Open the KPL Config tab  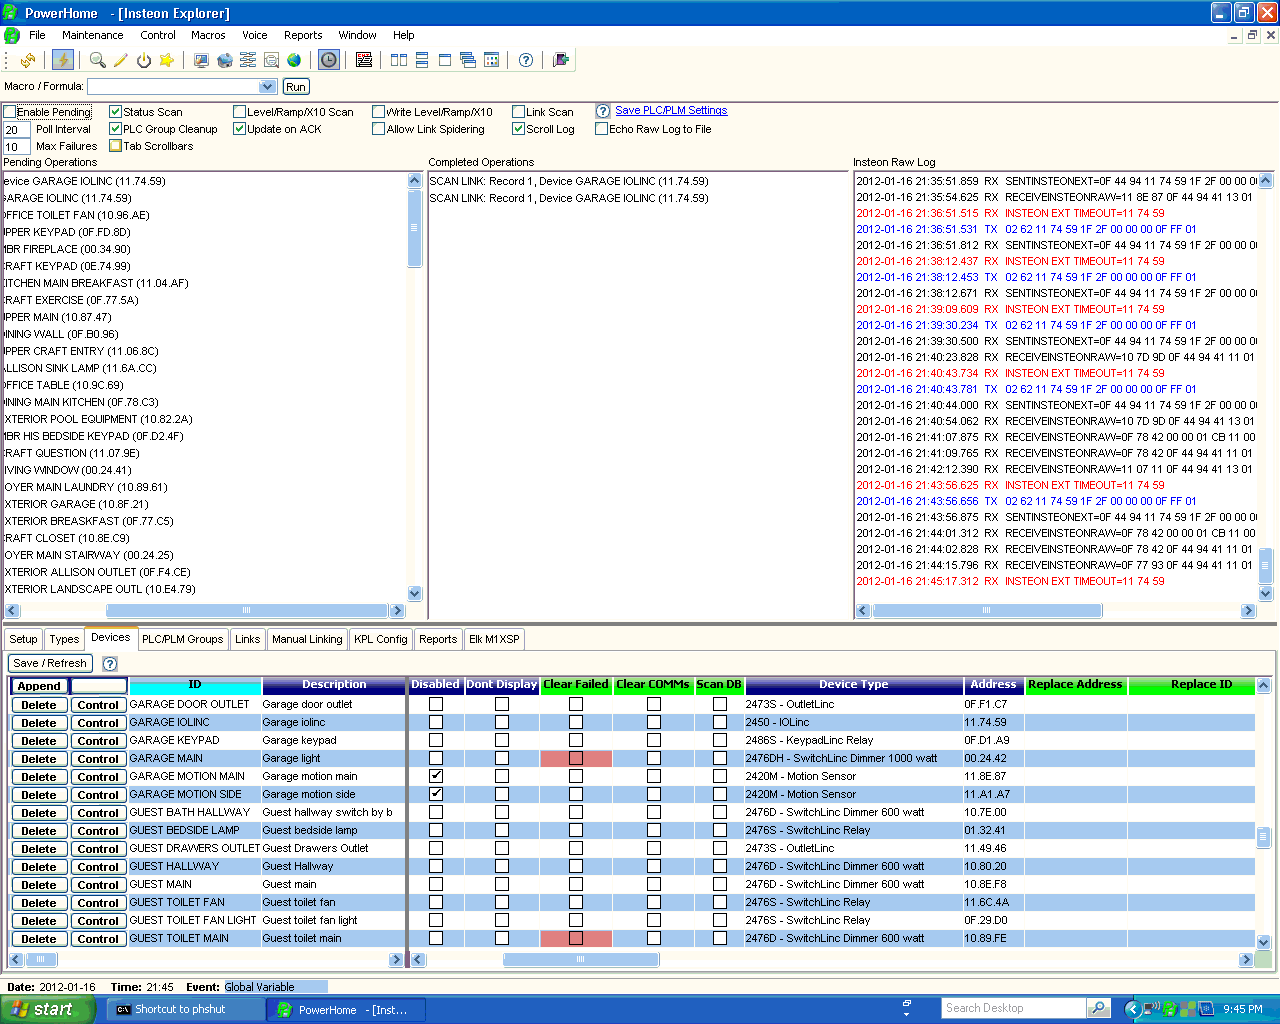tap(381, 639)
